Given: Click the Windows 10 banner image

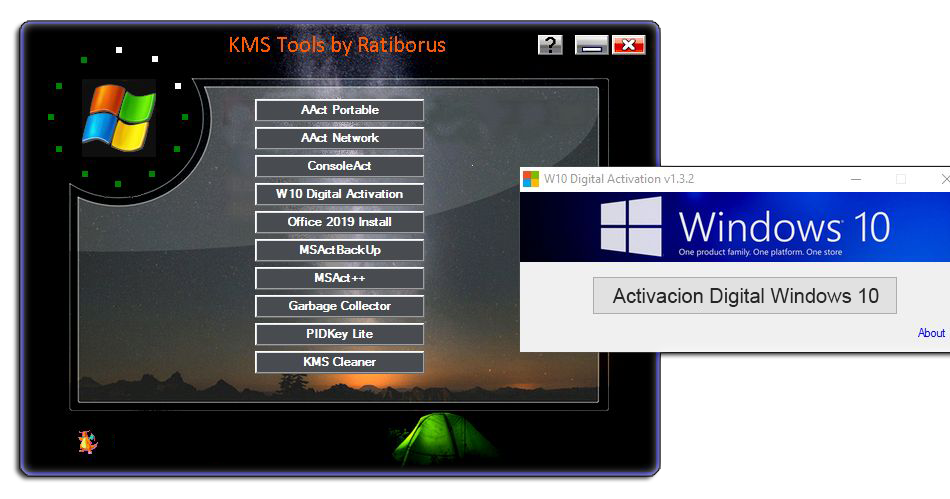Looking at the screenshot, I should click(735, 227).
